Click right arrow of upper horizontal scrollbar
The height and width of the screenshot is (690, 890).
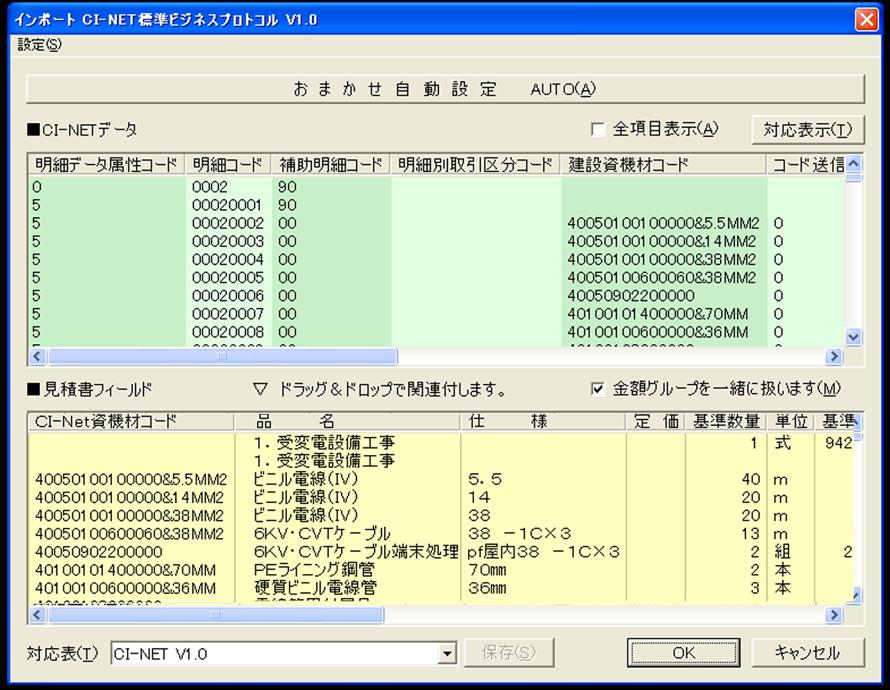[x=833, y=357]
